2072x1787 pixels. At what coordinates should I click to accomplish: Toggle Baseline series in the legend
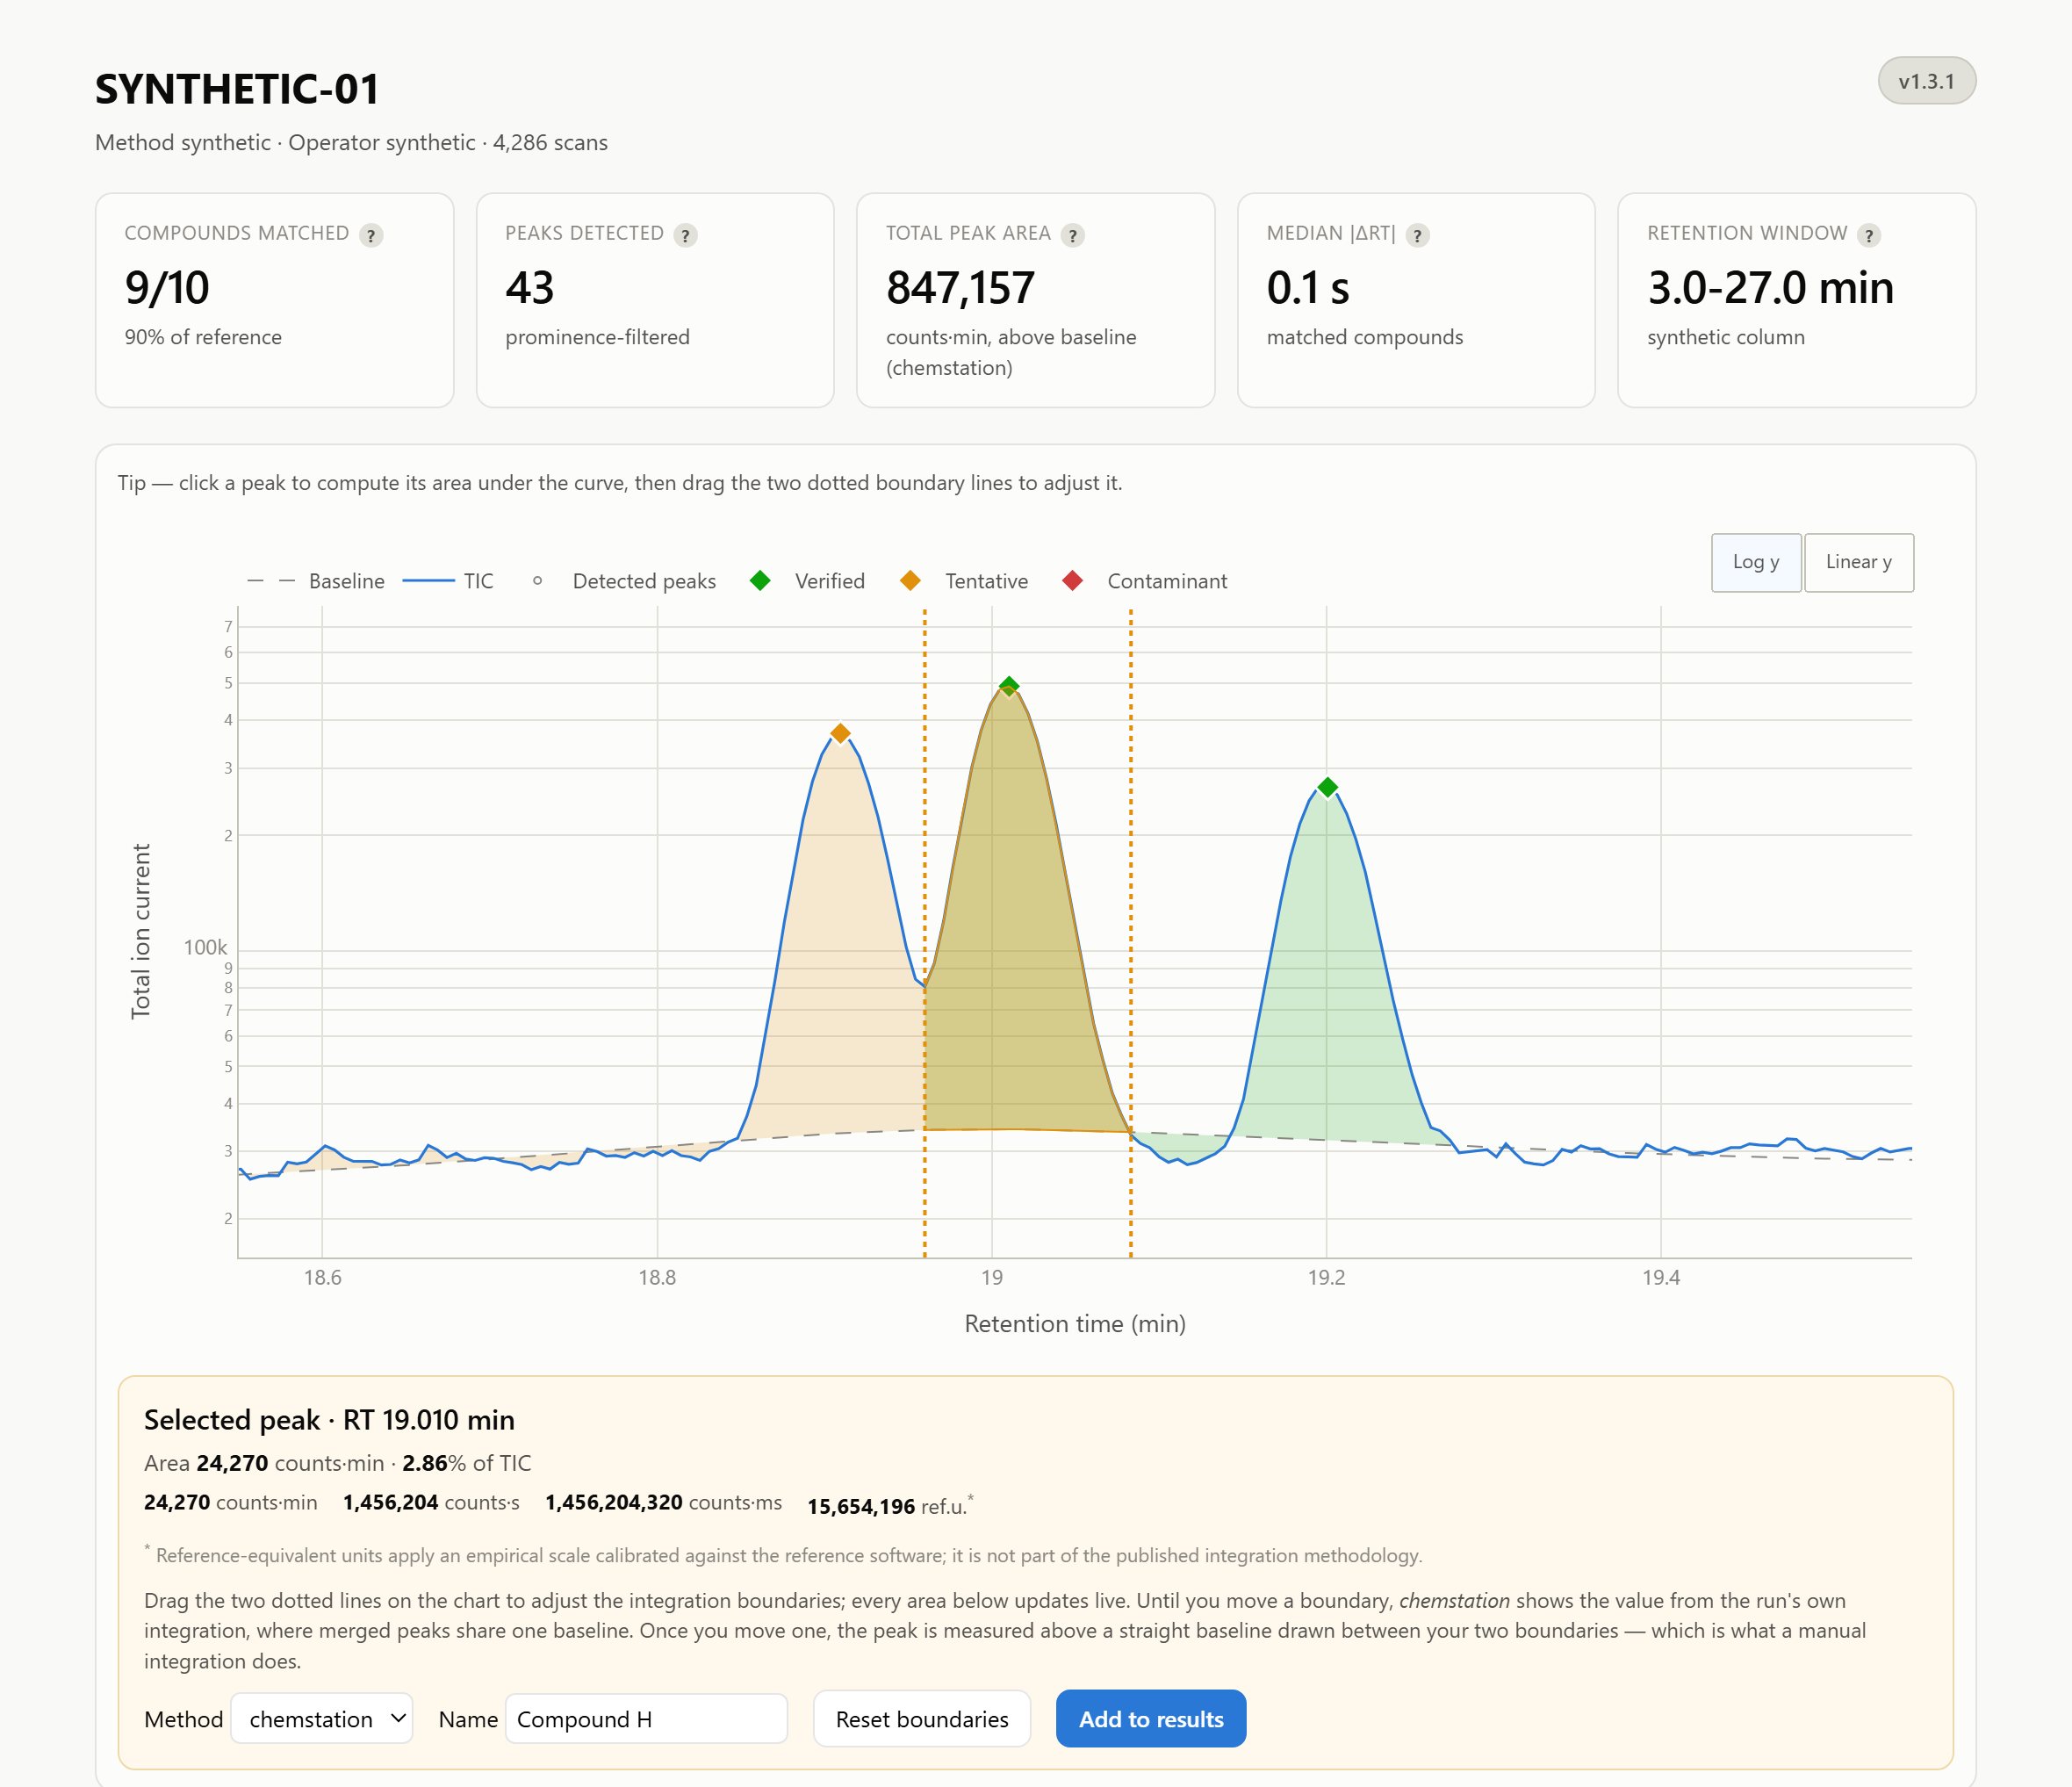coord(316,581)
